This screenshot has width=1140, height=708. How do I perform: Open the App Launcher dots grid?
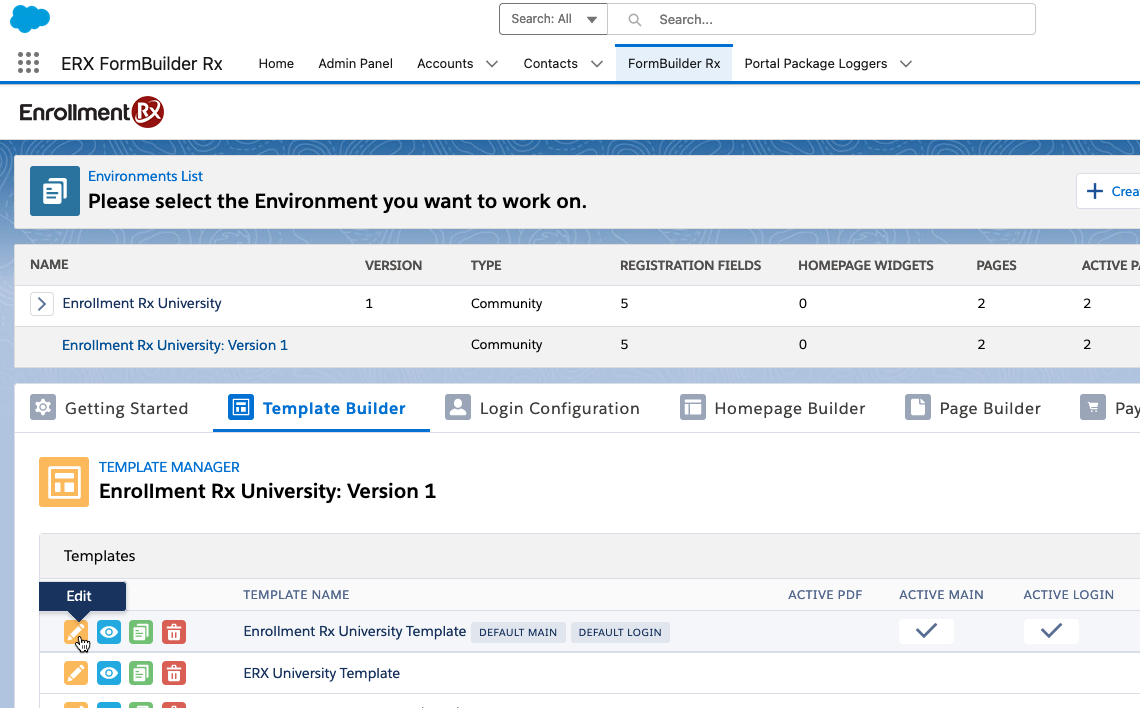pos(28,63)
